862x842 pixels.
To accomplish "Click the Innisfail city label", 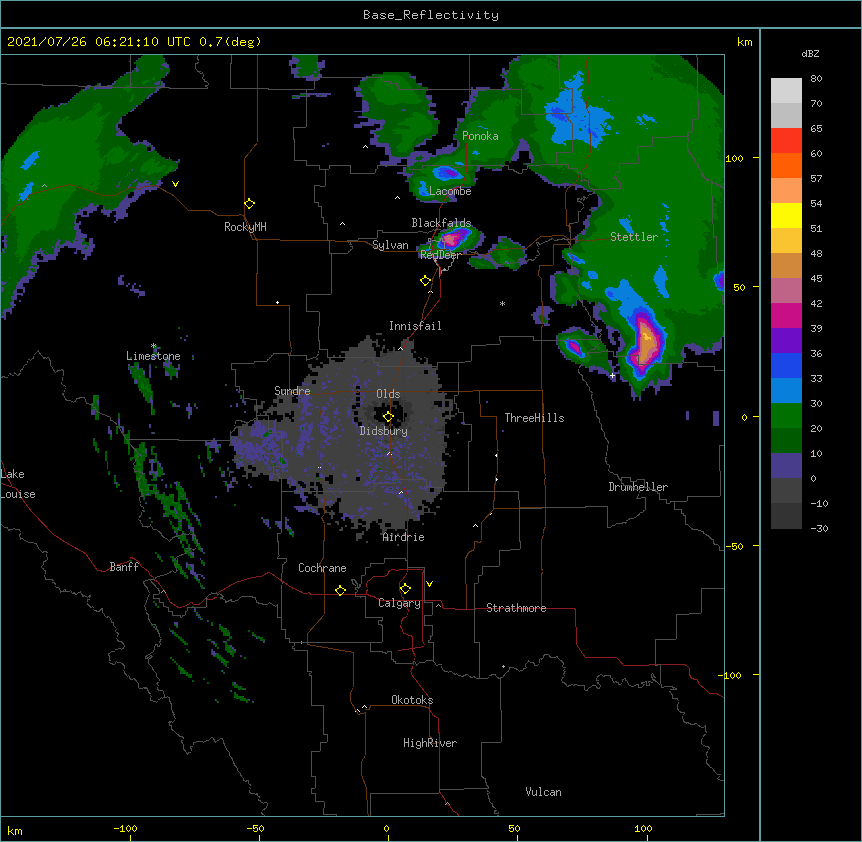I will click(415, 326).
